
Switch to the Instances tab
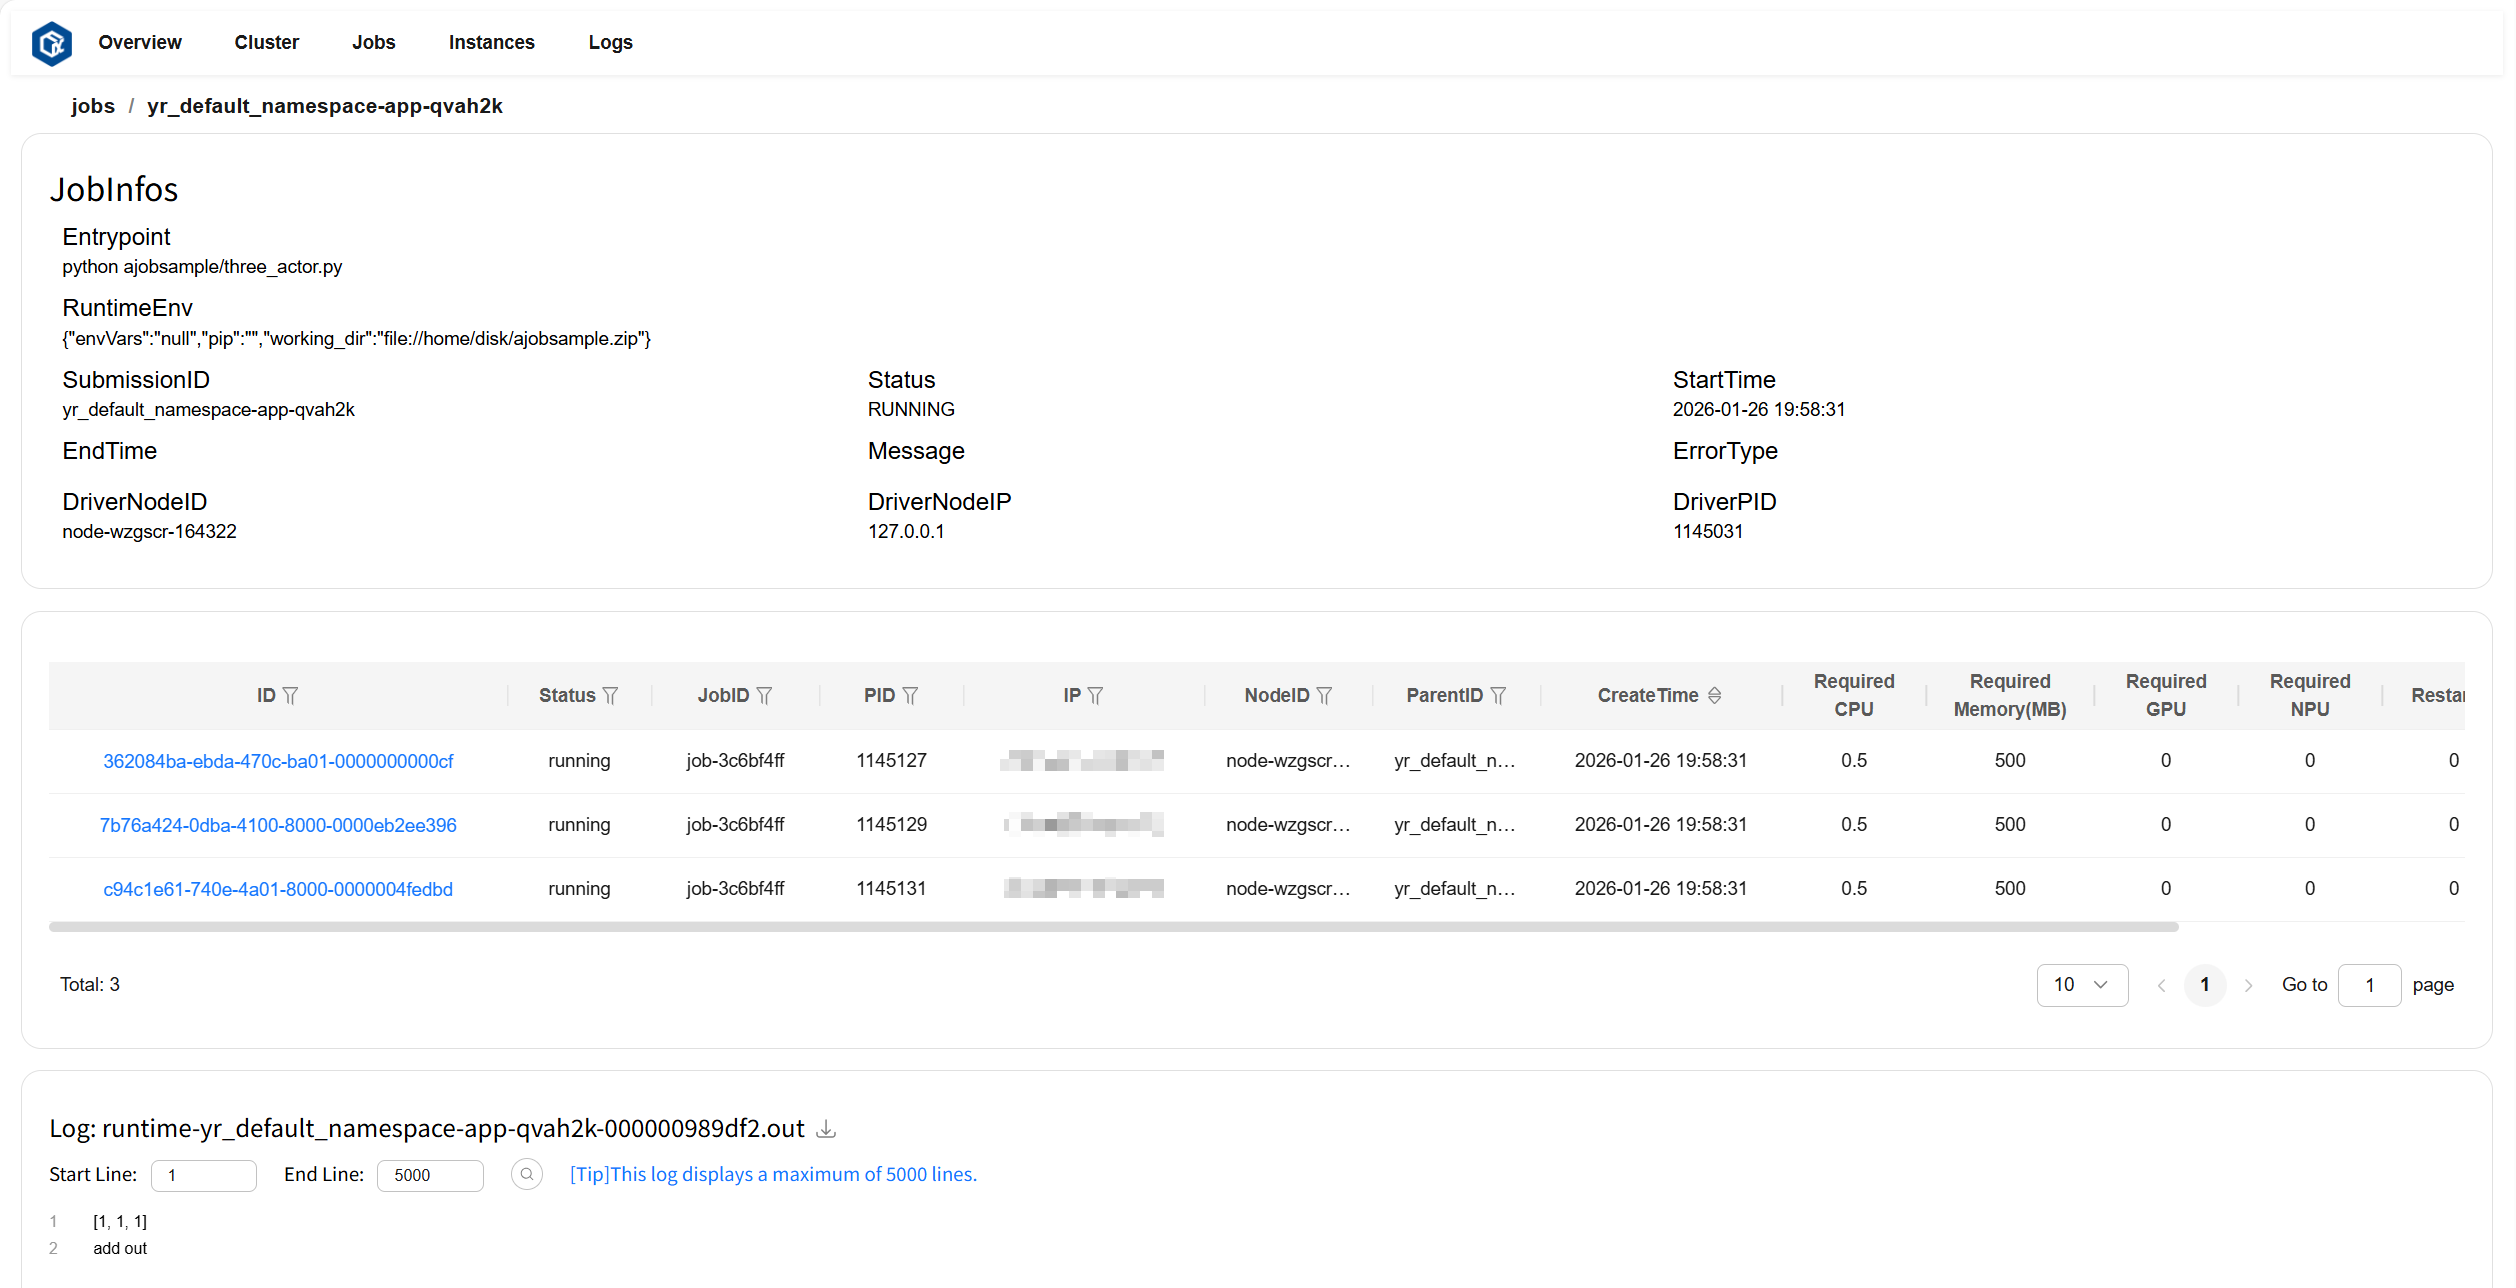pos(491,43)
